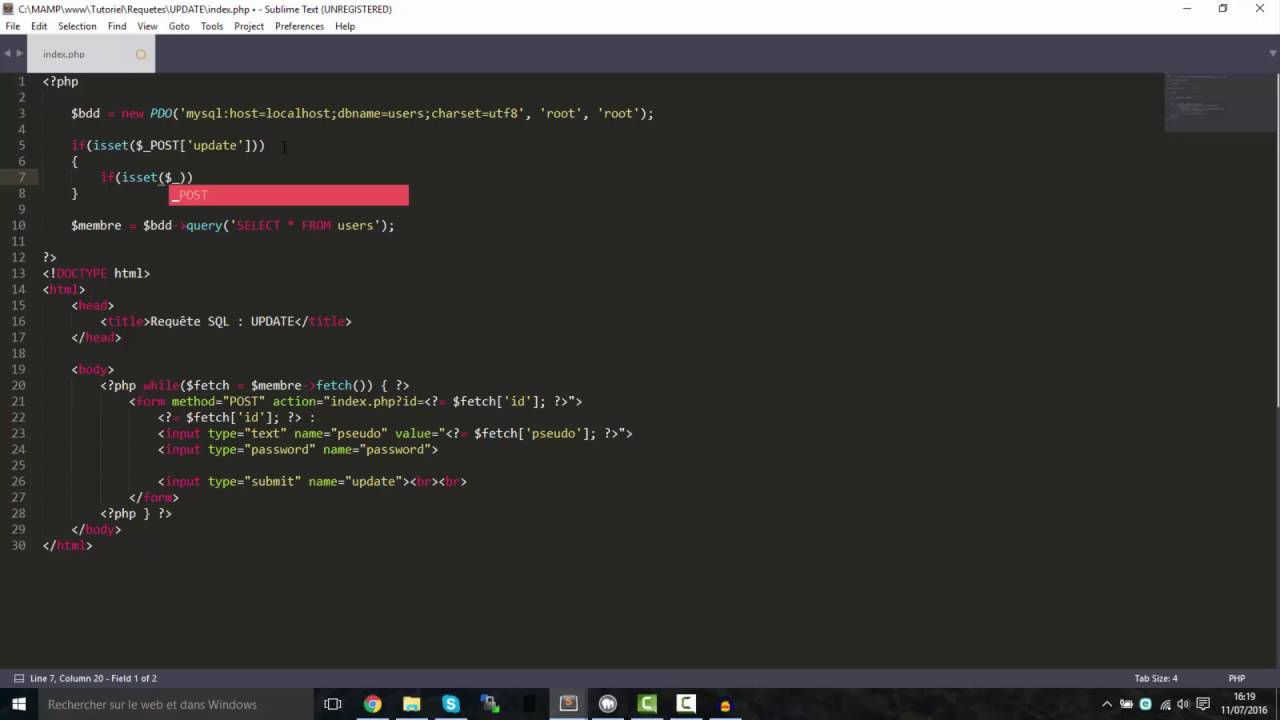Select _POST autocomplete suggestion
1280x720 pixels.
coord(288,195)
